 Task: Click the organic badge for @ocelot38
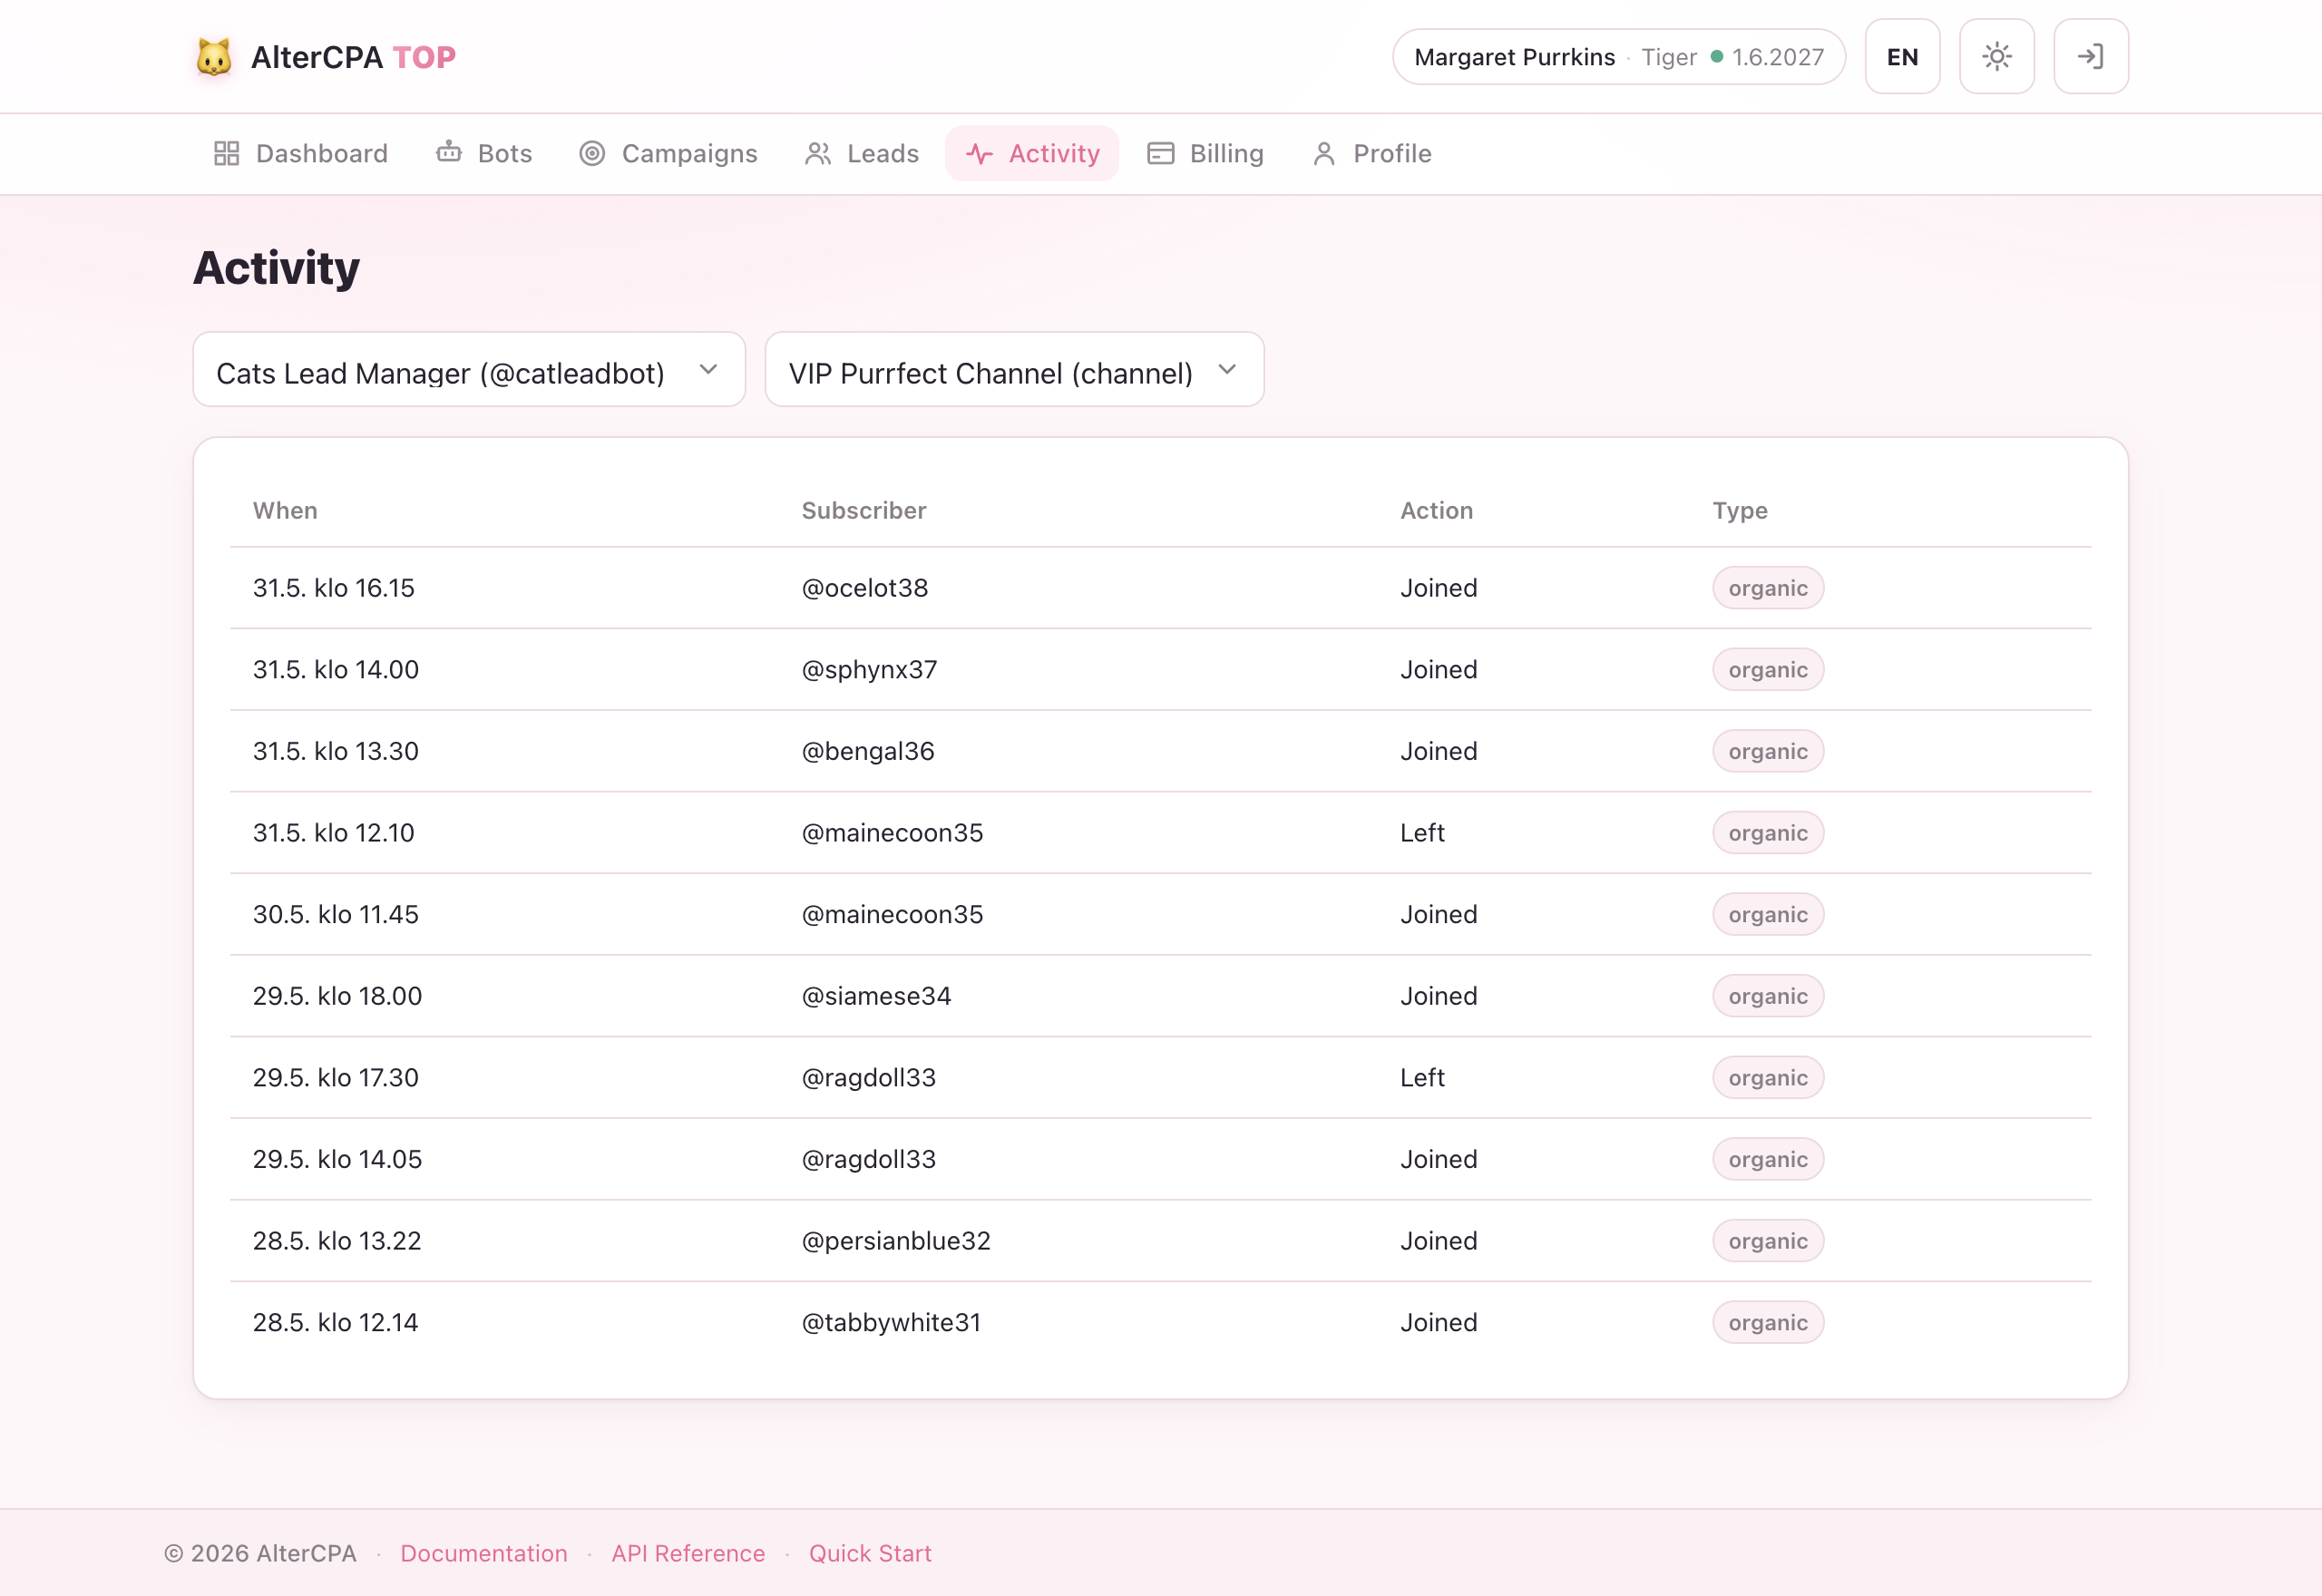coord(1768,588)
